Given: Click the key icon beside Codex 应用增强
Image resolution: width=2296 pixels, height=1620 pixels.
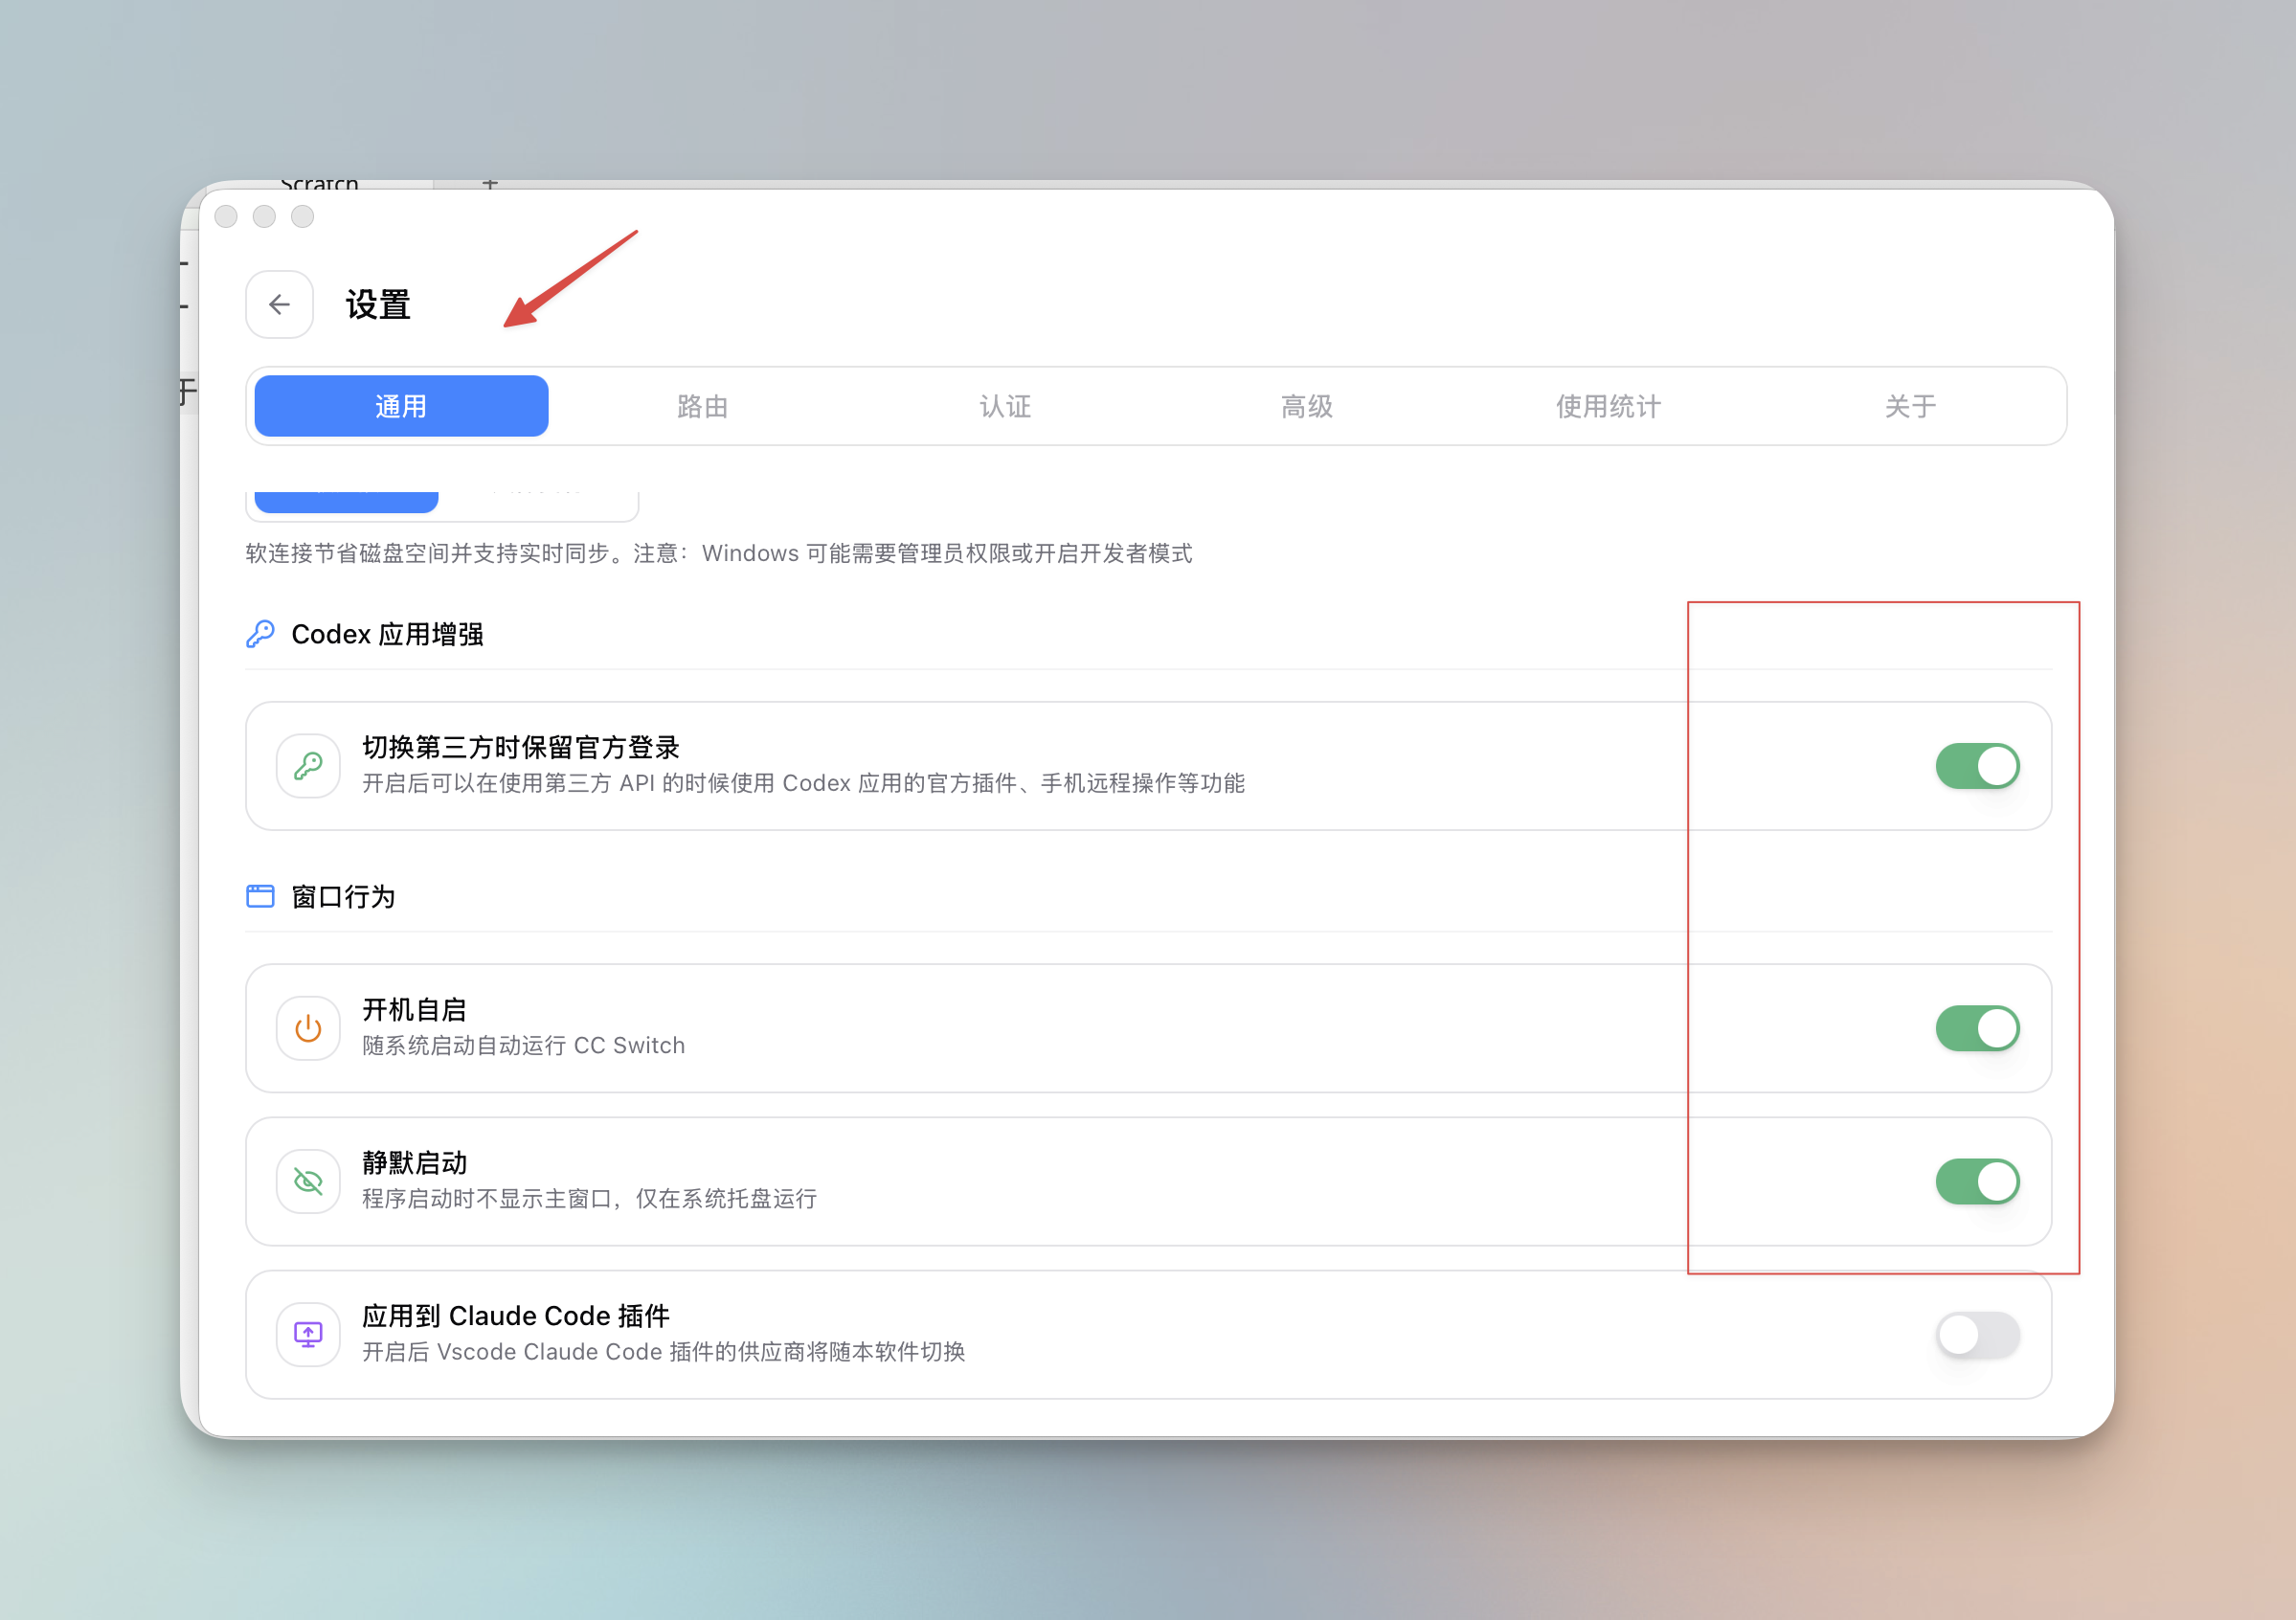Looking at the screenshot, I should (260, 634).
